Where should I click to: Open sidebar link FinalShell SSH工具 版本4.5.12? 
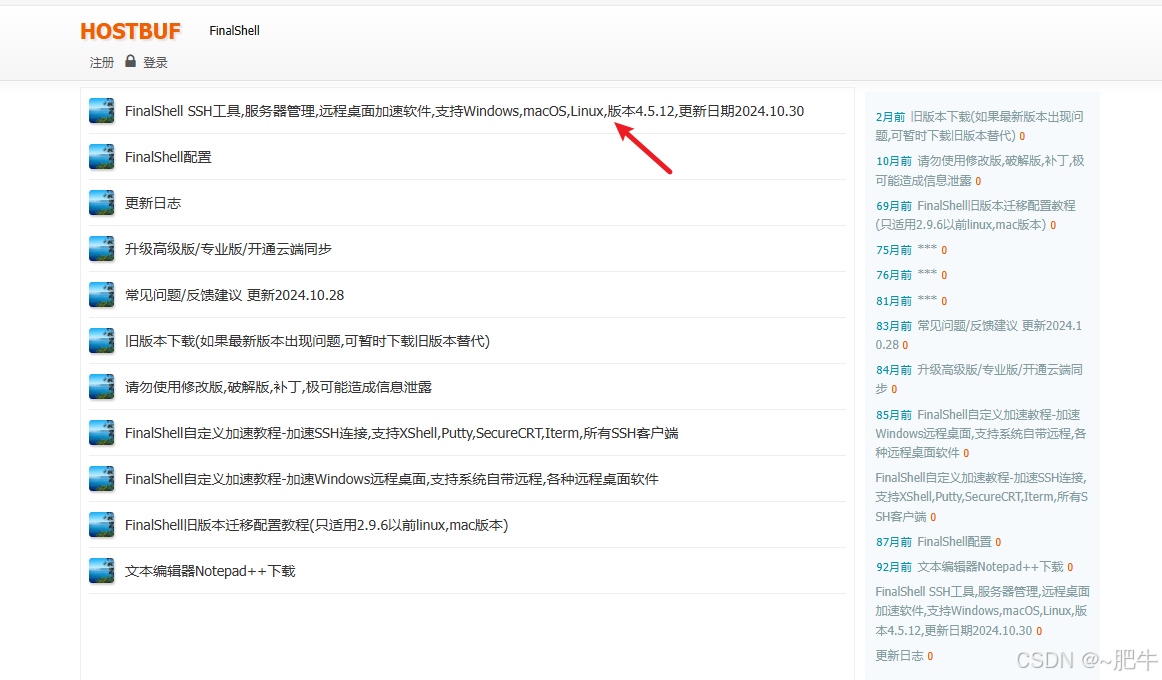pyautogui.click(x=983, y=611)
